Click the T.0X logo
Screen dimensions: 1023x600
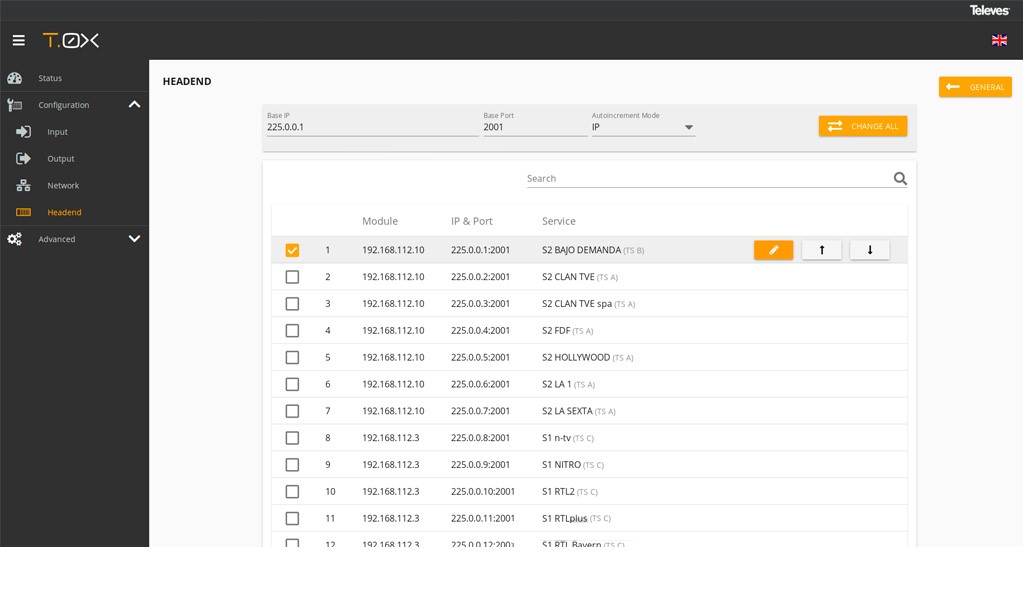70,40
